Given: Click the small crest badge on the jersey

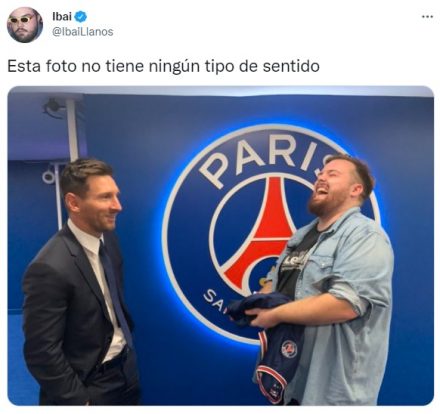Looking at the screenshot, I should point(289,349).
